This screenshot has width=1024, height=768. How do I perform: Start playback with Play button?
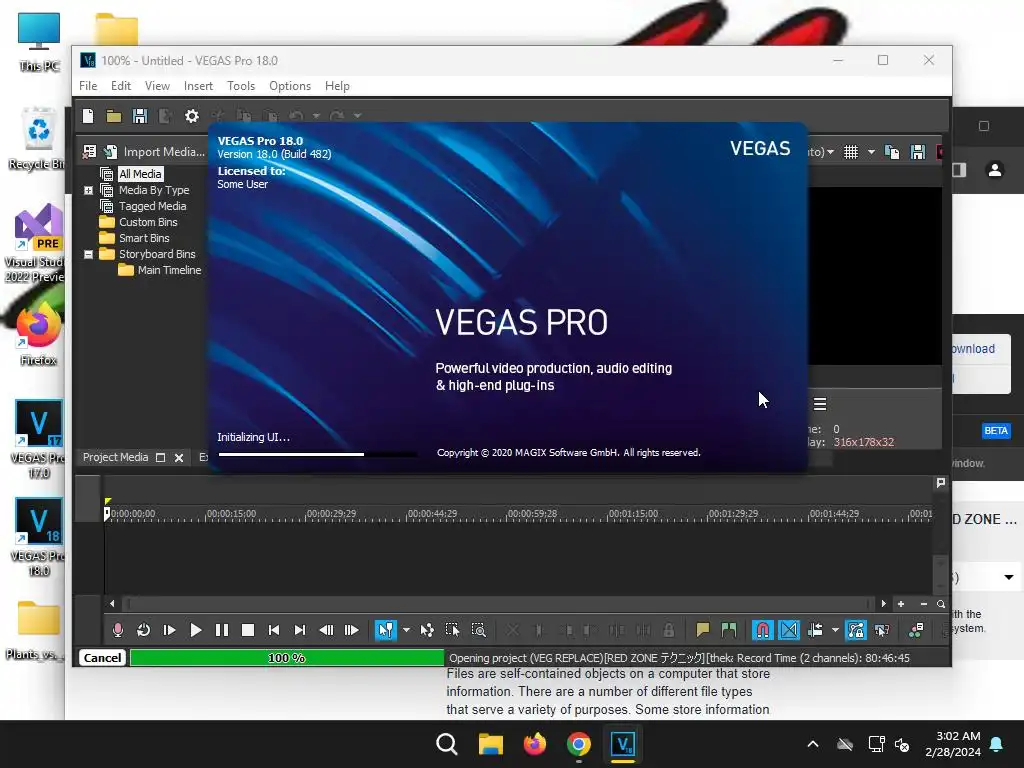[195, 630]
